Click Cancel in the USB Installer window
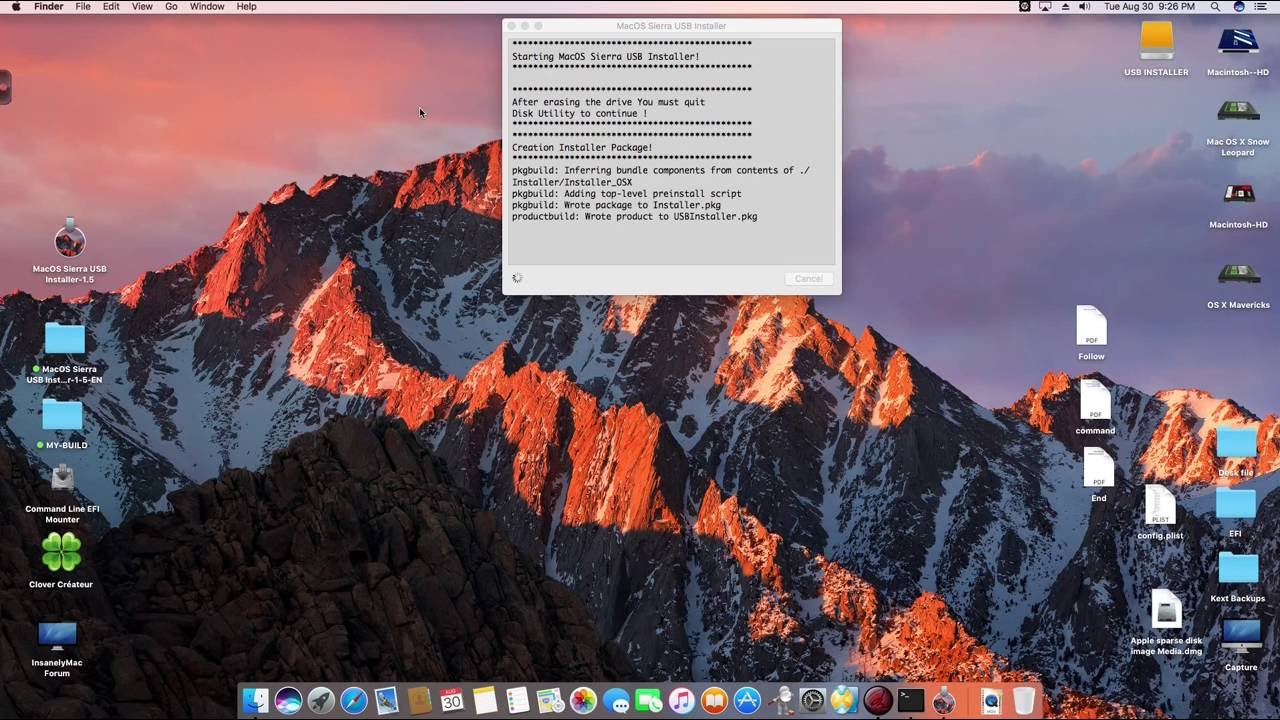1280x720 pixels. tap(809, 279)
